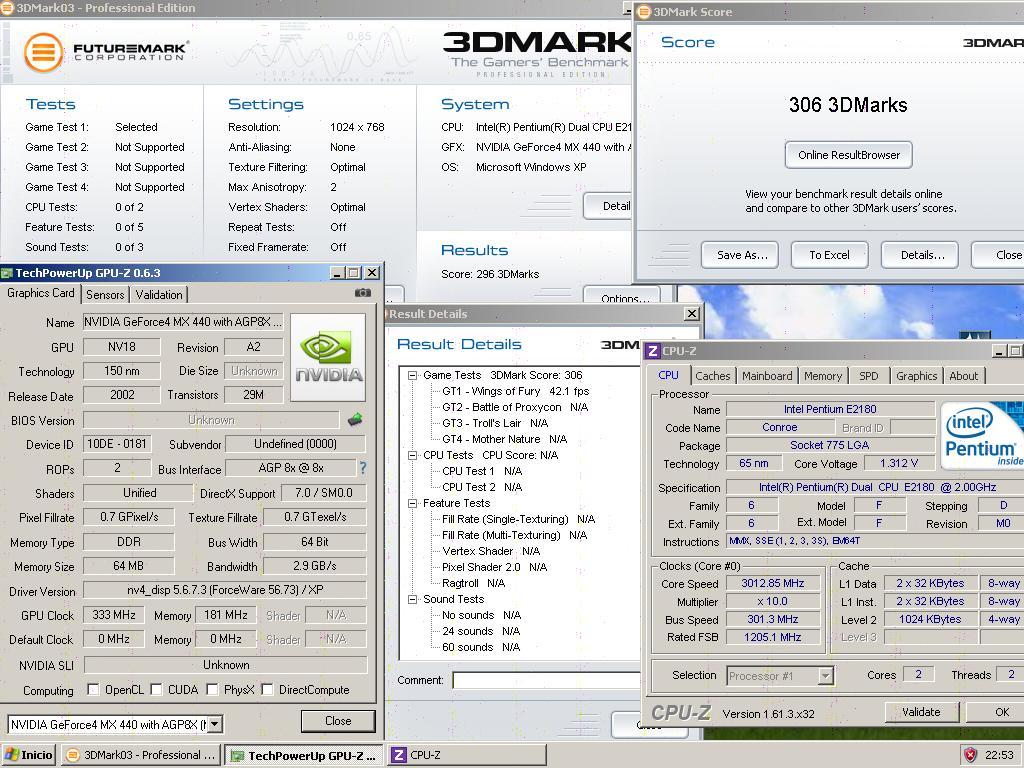
Task: Click the GPU-Z screenshot camera icon
Action: tap(362, 293)
